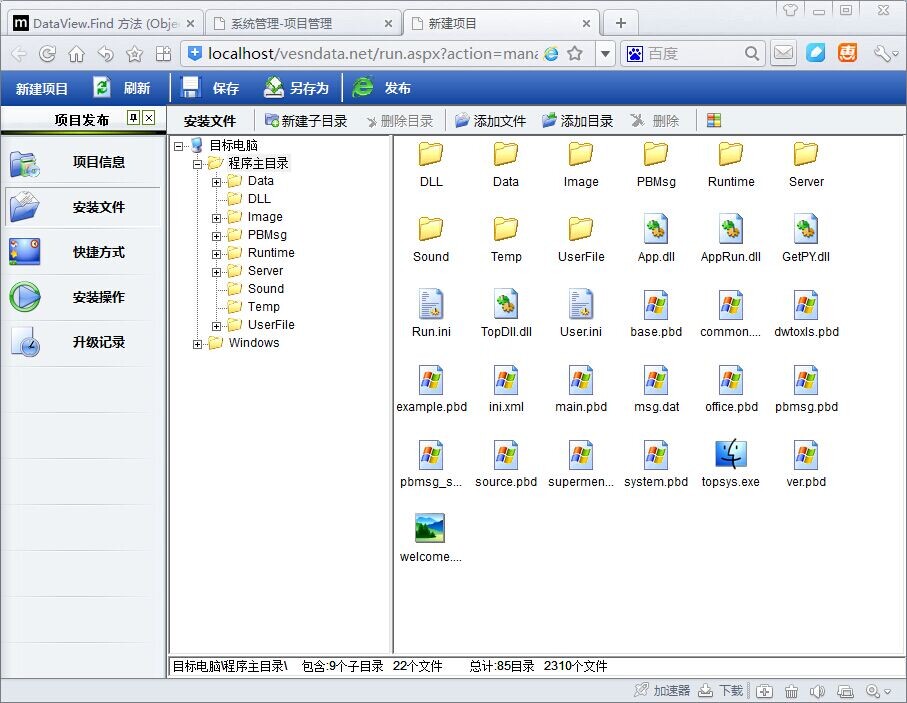Click the 保存 (Save) disk icon
The image size is (907, 703).
191,88
